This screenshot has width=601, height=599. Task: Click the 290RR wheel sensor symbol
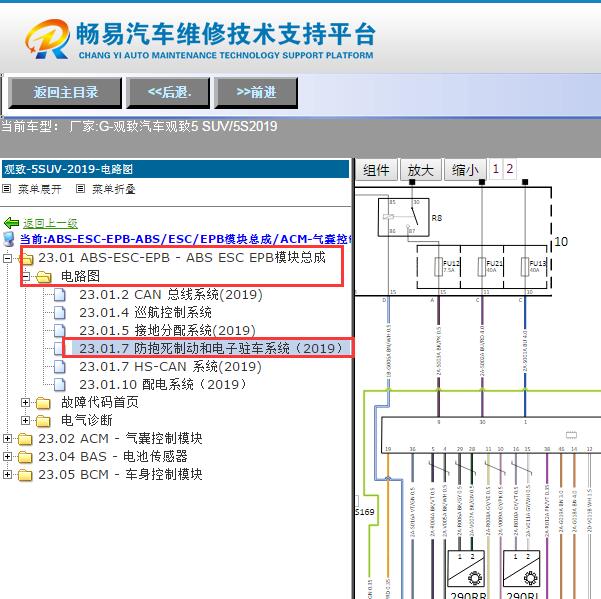(466, 569)
